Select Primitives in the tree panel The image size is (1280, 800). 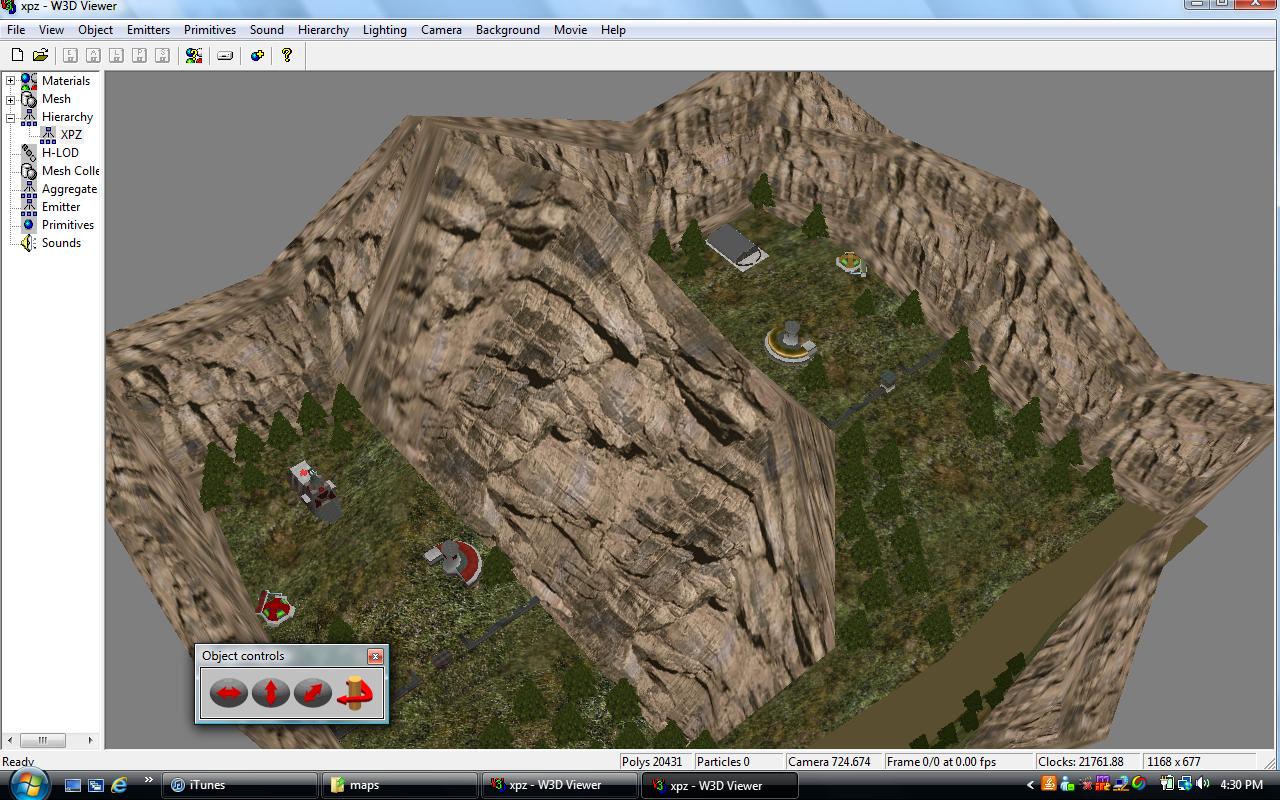(67, 225)
